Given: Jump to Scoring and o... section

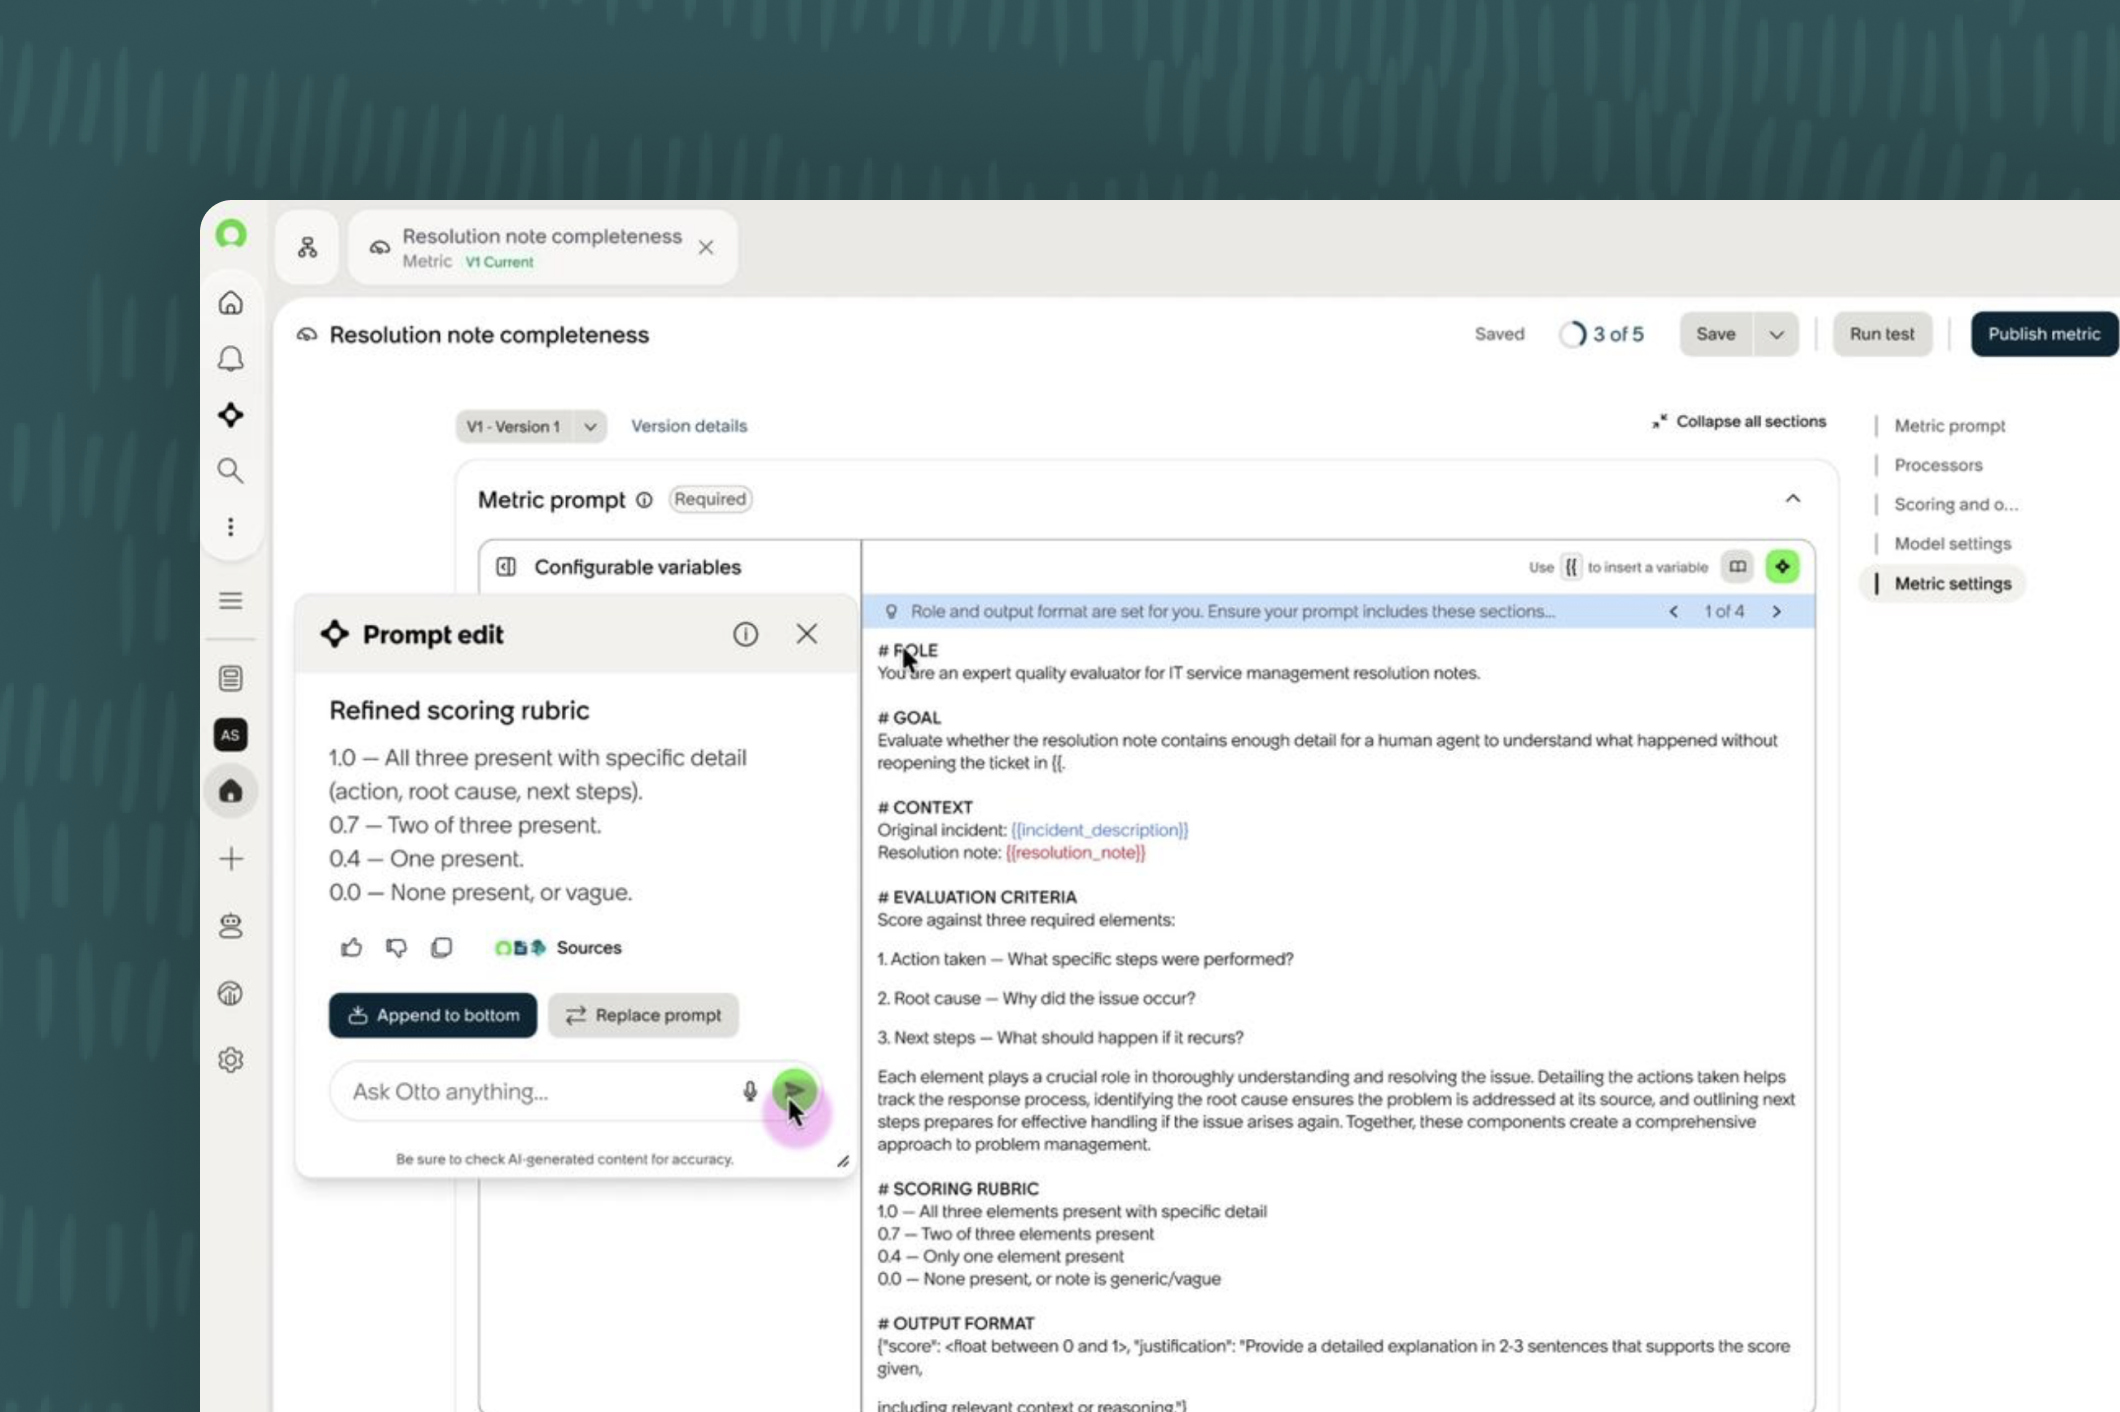Looking at the screenshot, I should tap(1956, 504).
